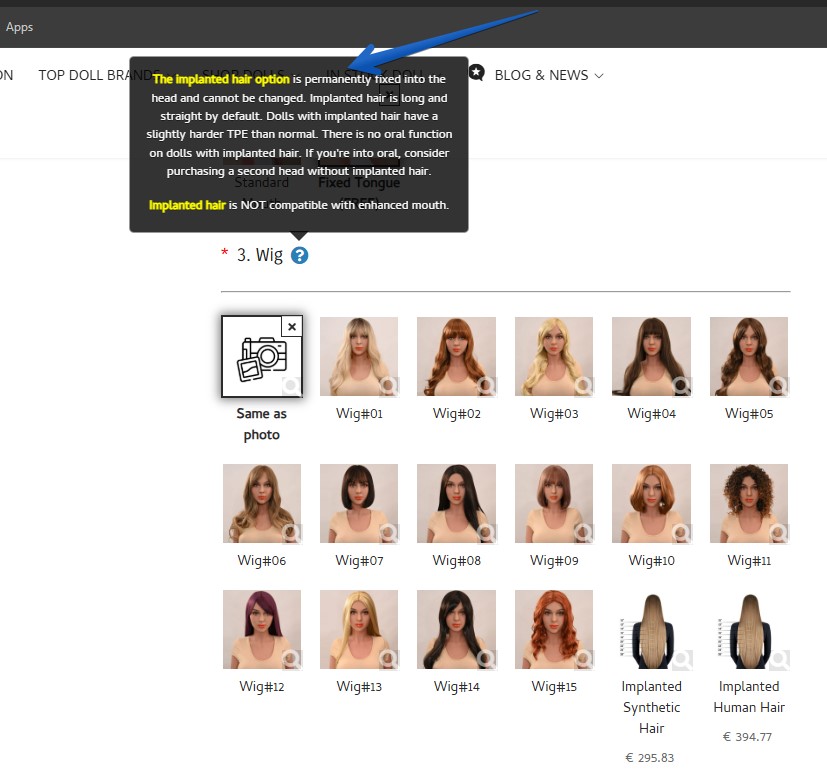Viewport: 827px width, 780px height.
Task: Click the star chat icon beside BLOG & NEWS
Action: [x=476, y=73]
